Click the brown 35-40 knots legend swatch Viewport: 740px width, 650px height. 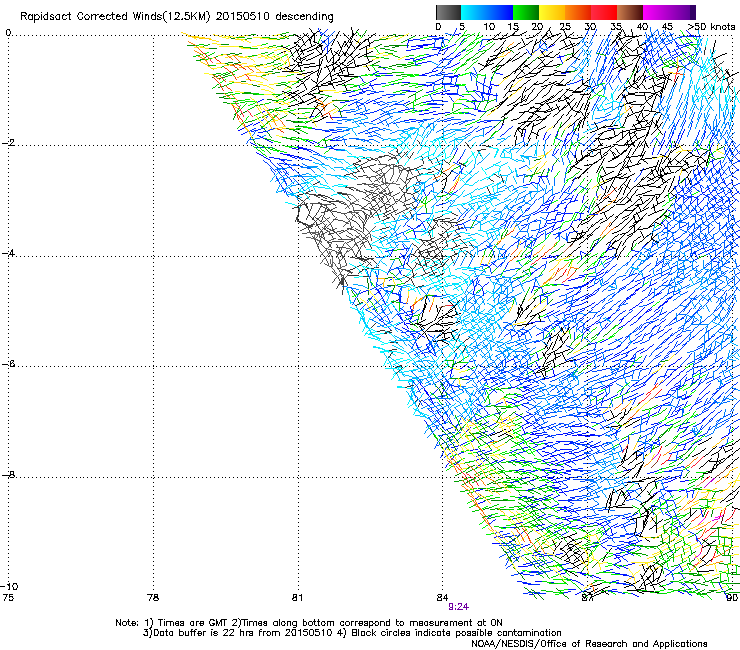pyautogui.click(x=630, y=12)
